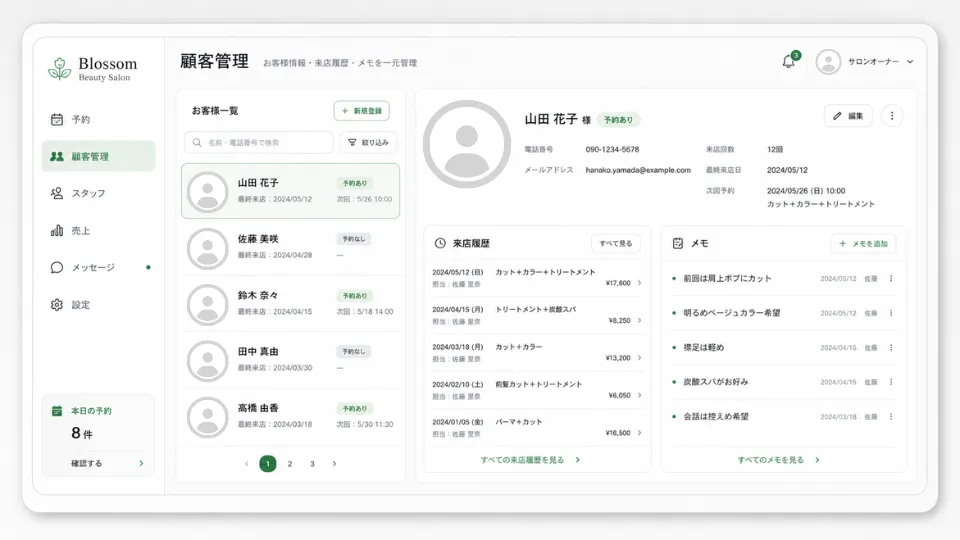Click the 予約あり badge in the profile header
This screenshot has width=960, height=540.
(x=618, y=120)
